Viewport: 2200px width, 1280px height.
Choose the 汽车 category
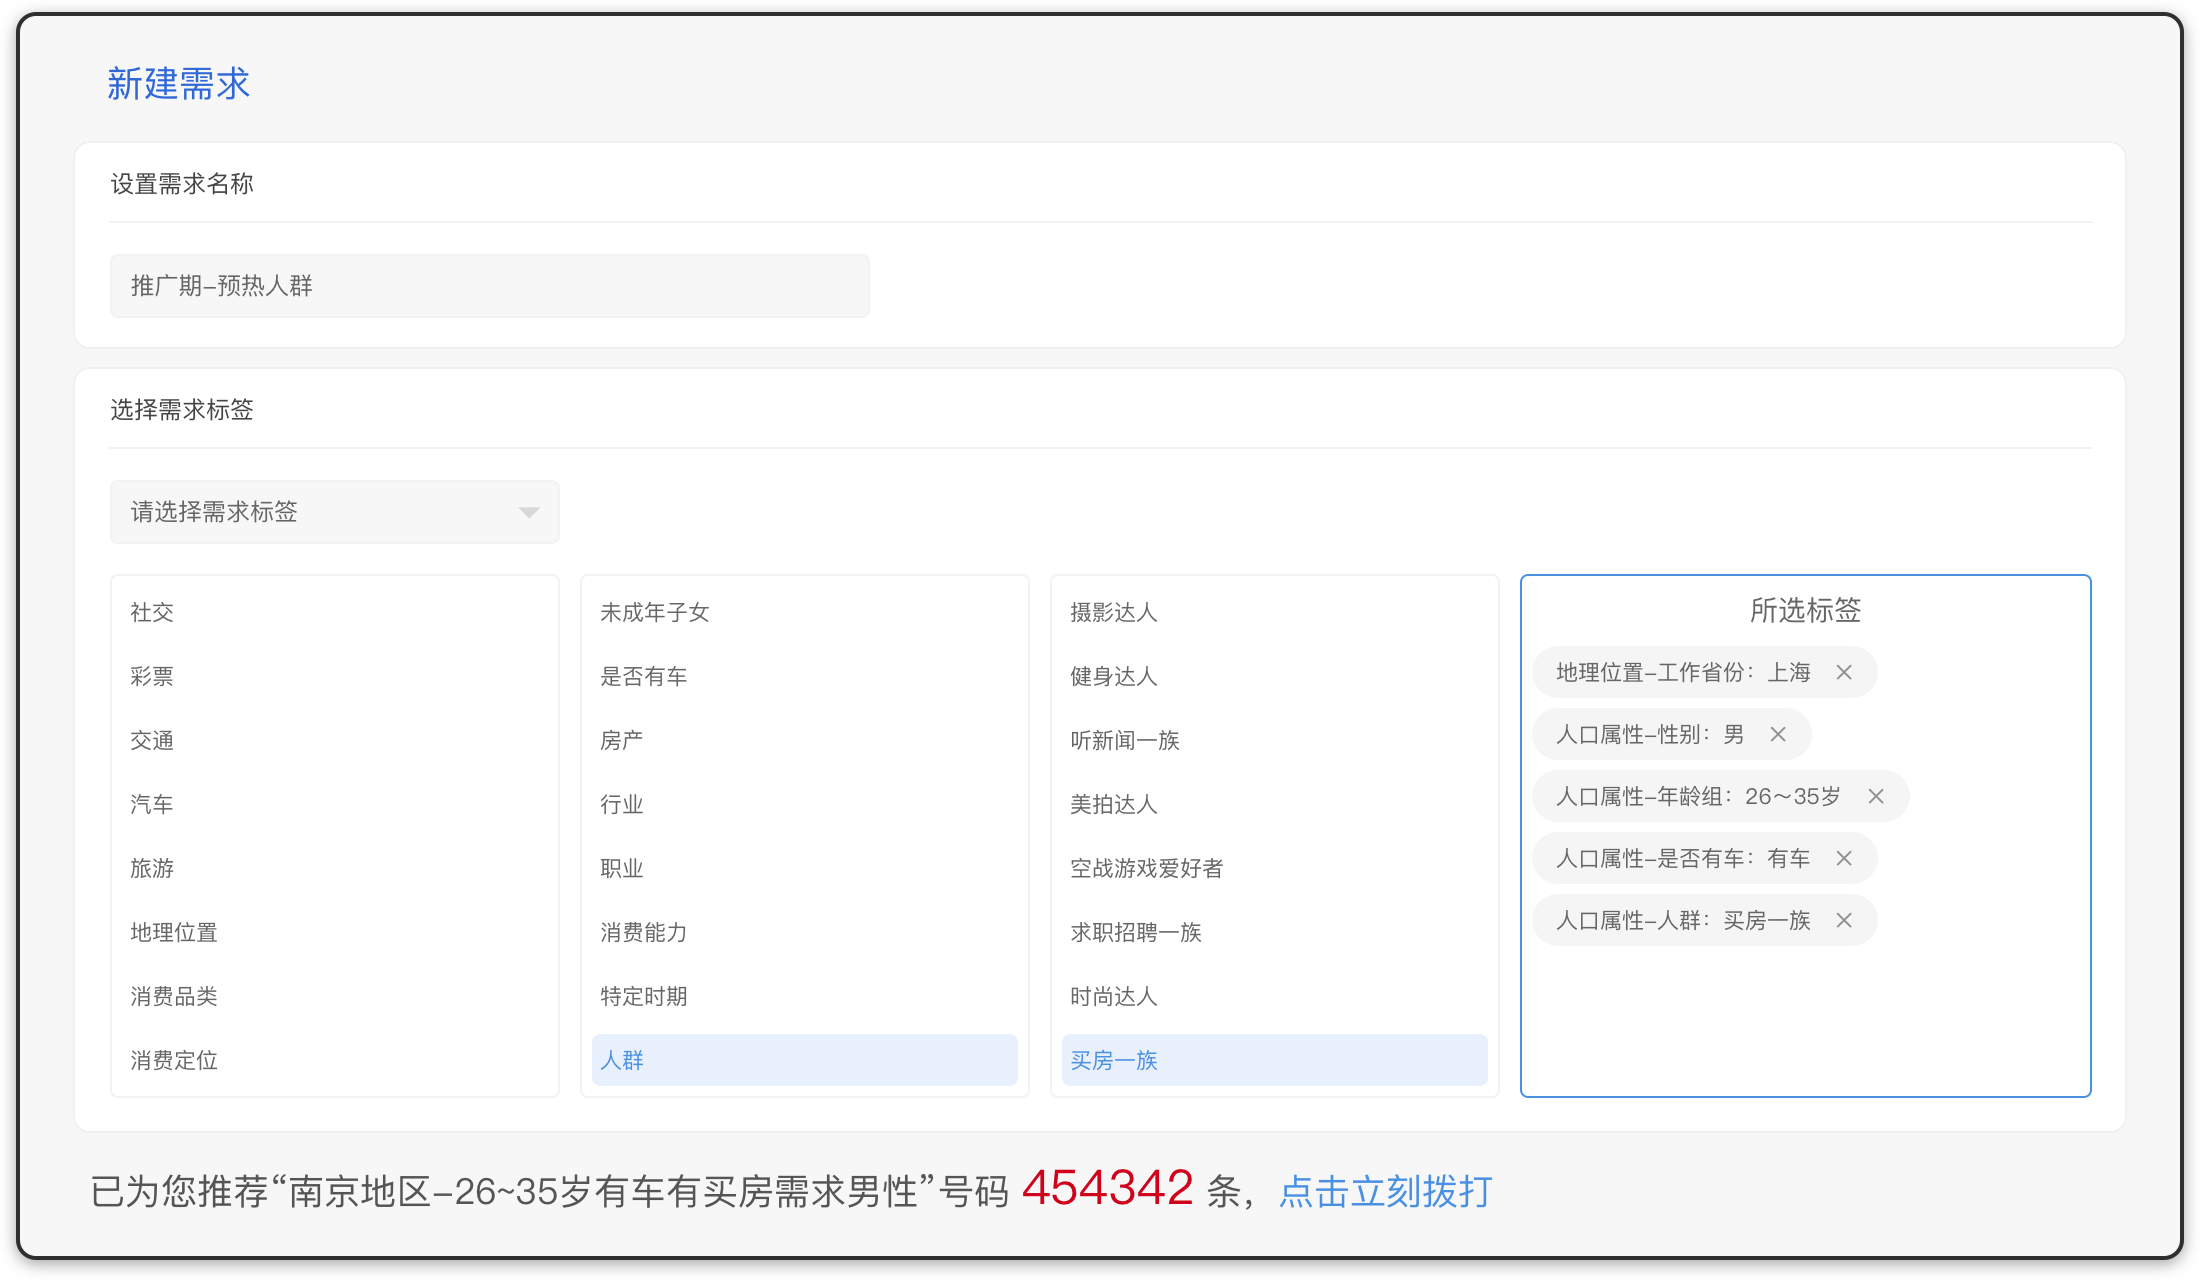pyautogui.click(x=152, y=805)
